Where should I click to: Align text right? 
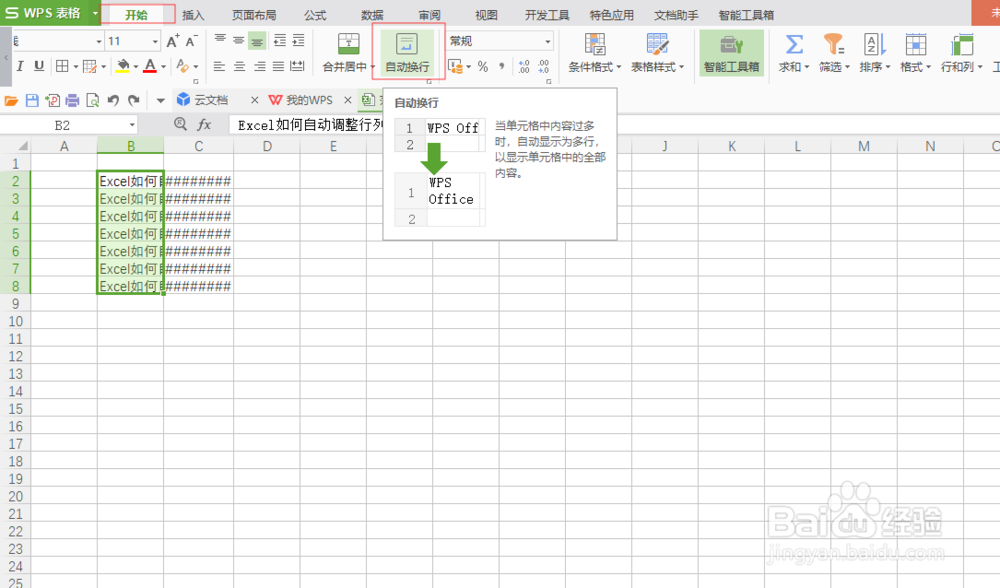(259, 66)
